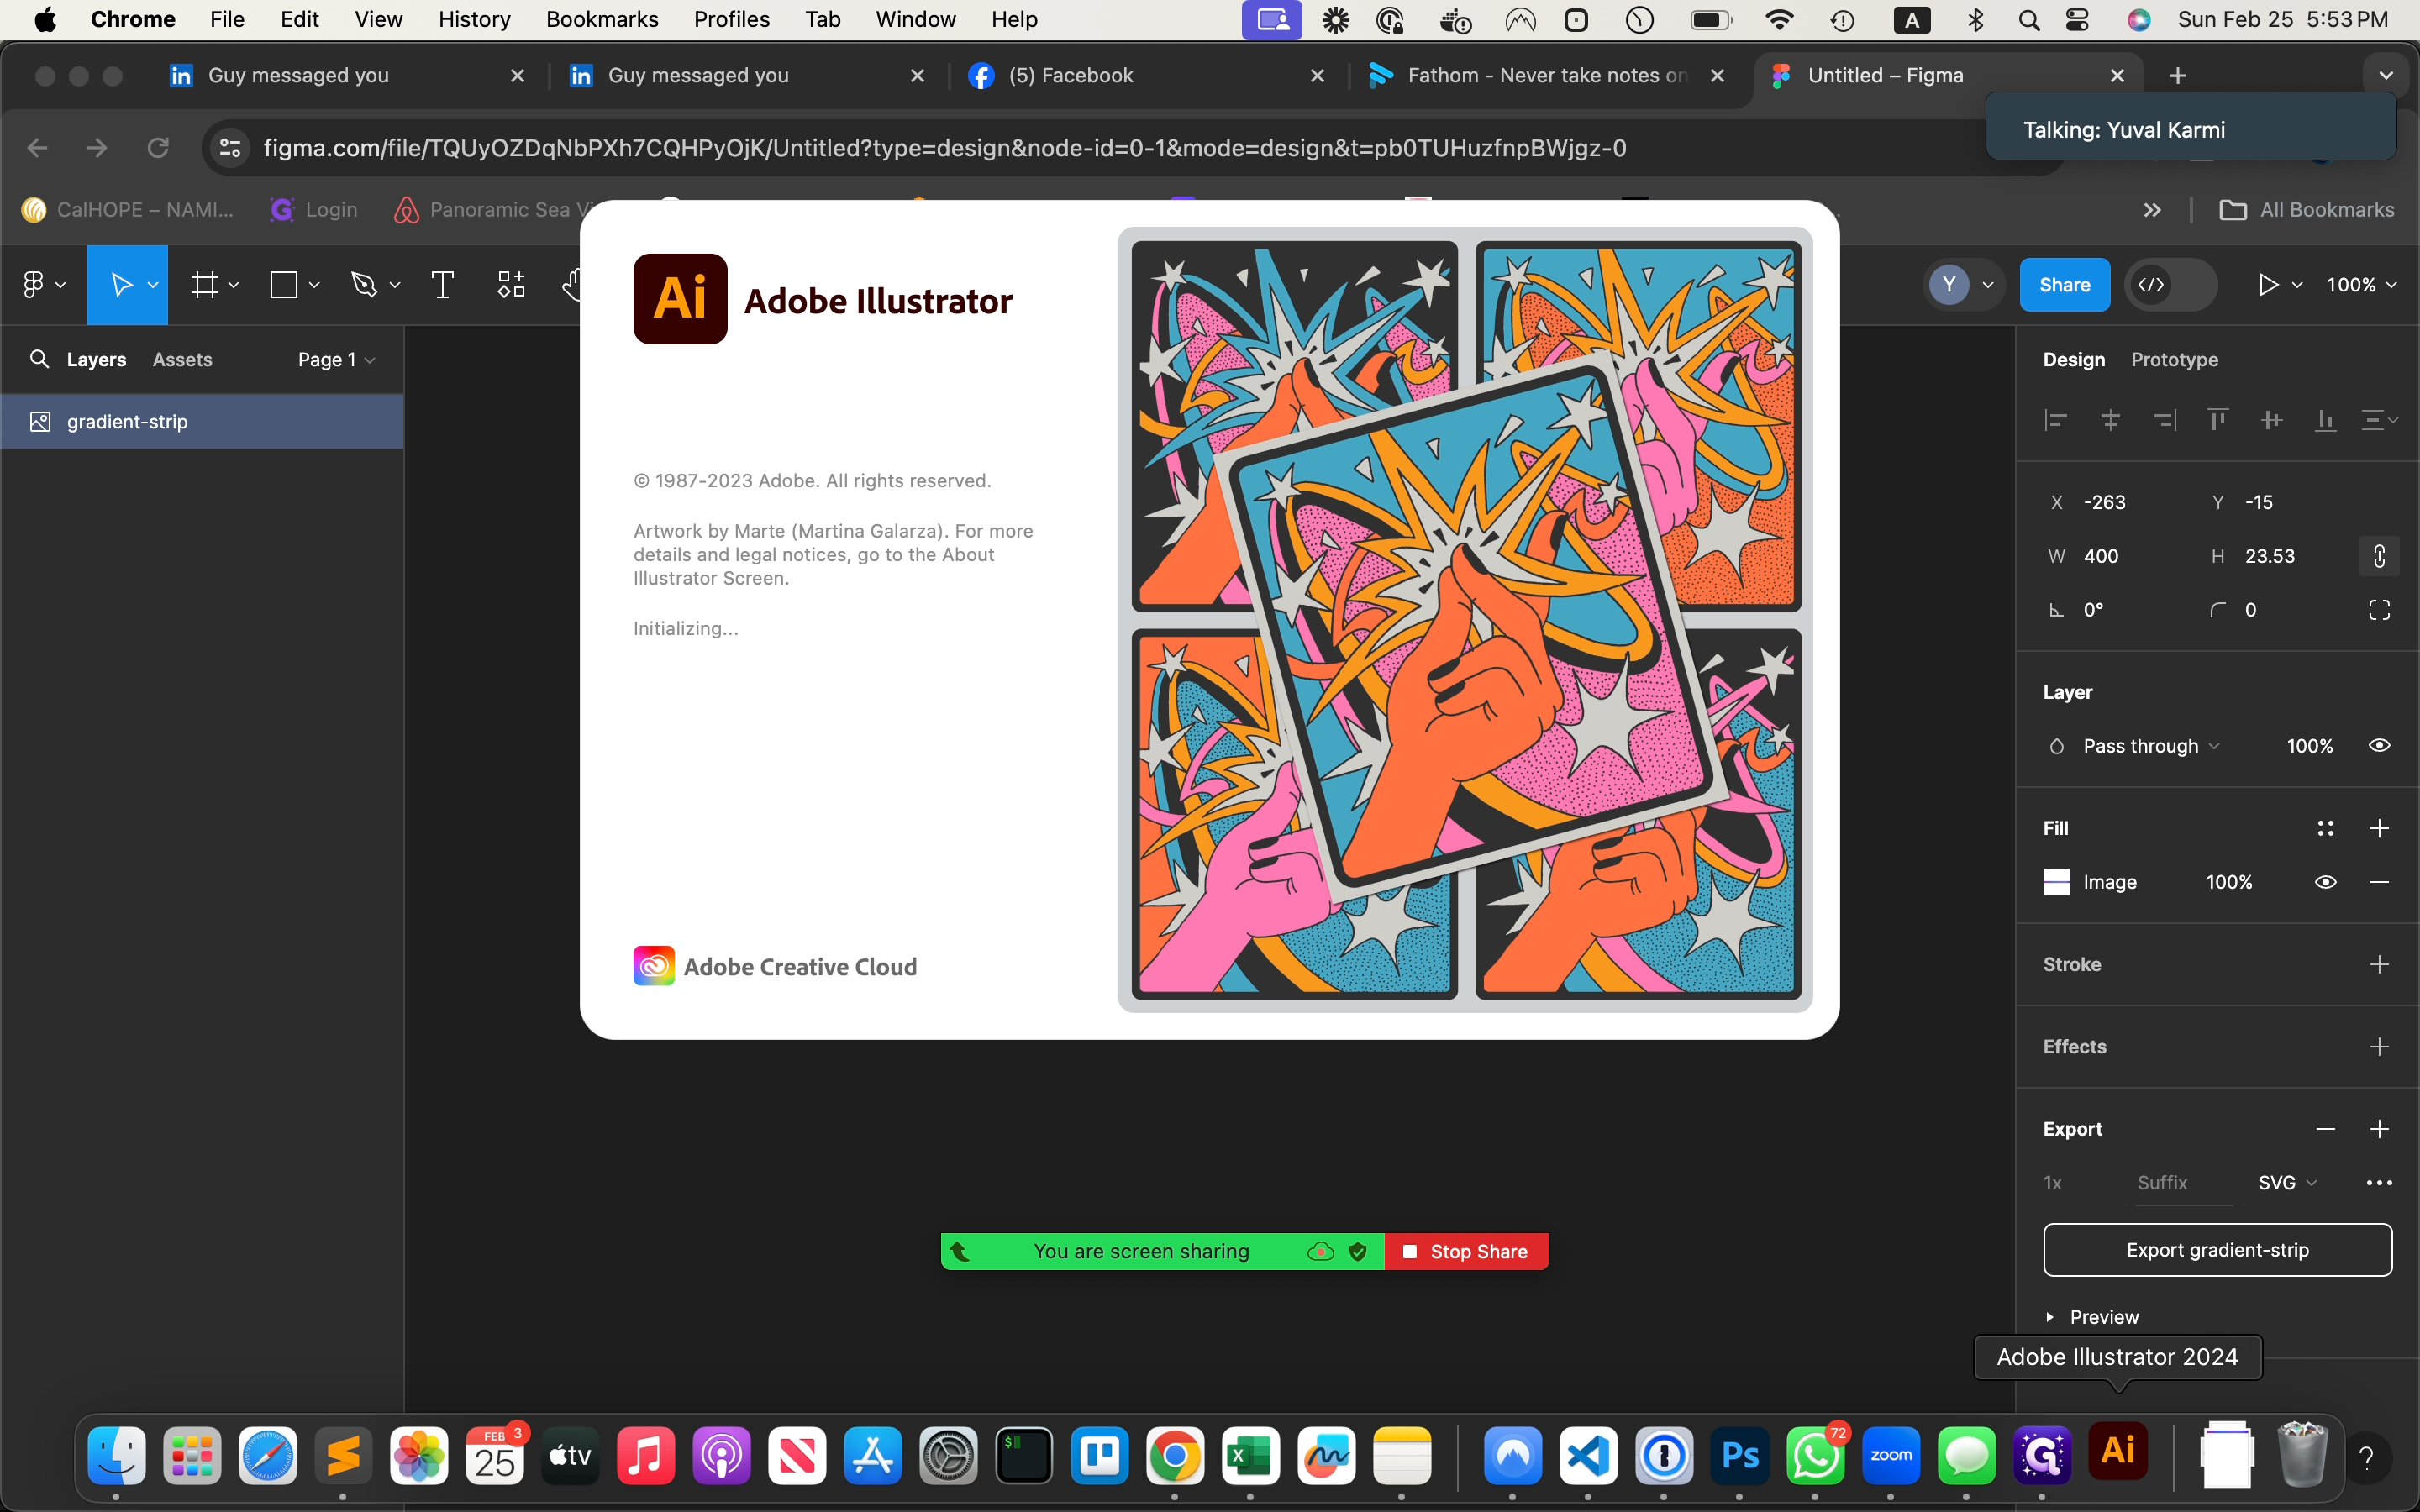
Task: Click Align left icon in Design panel
Action: point(2056,420)
